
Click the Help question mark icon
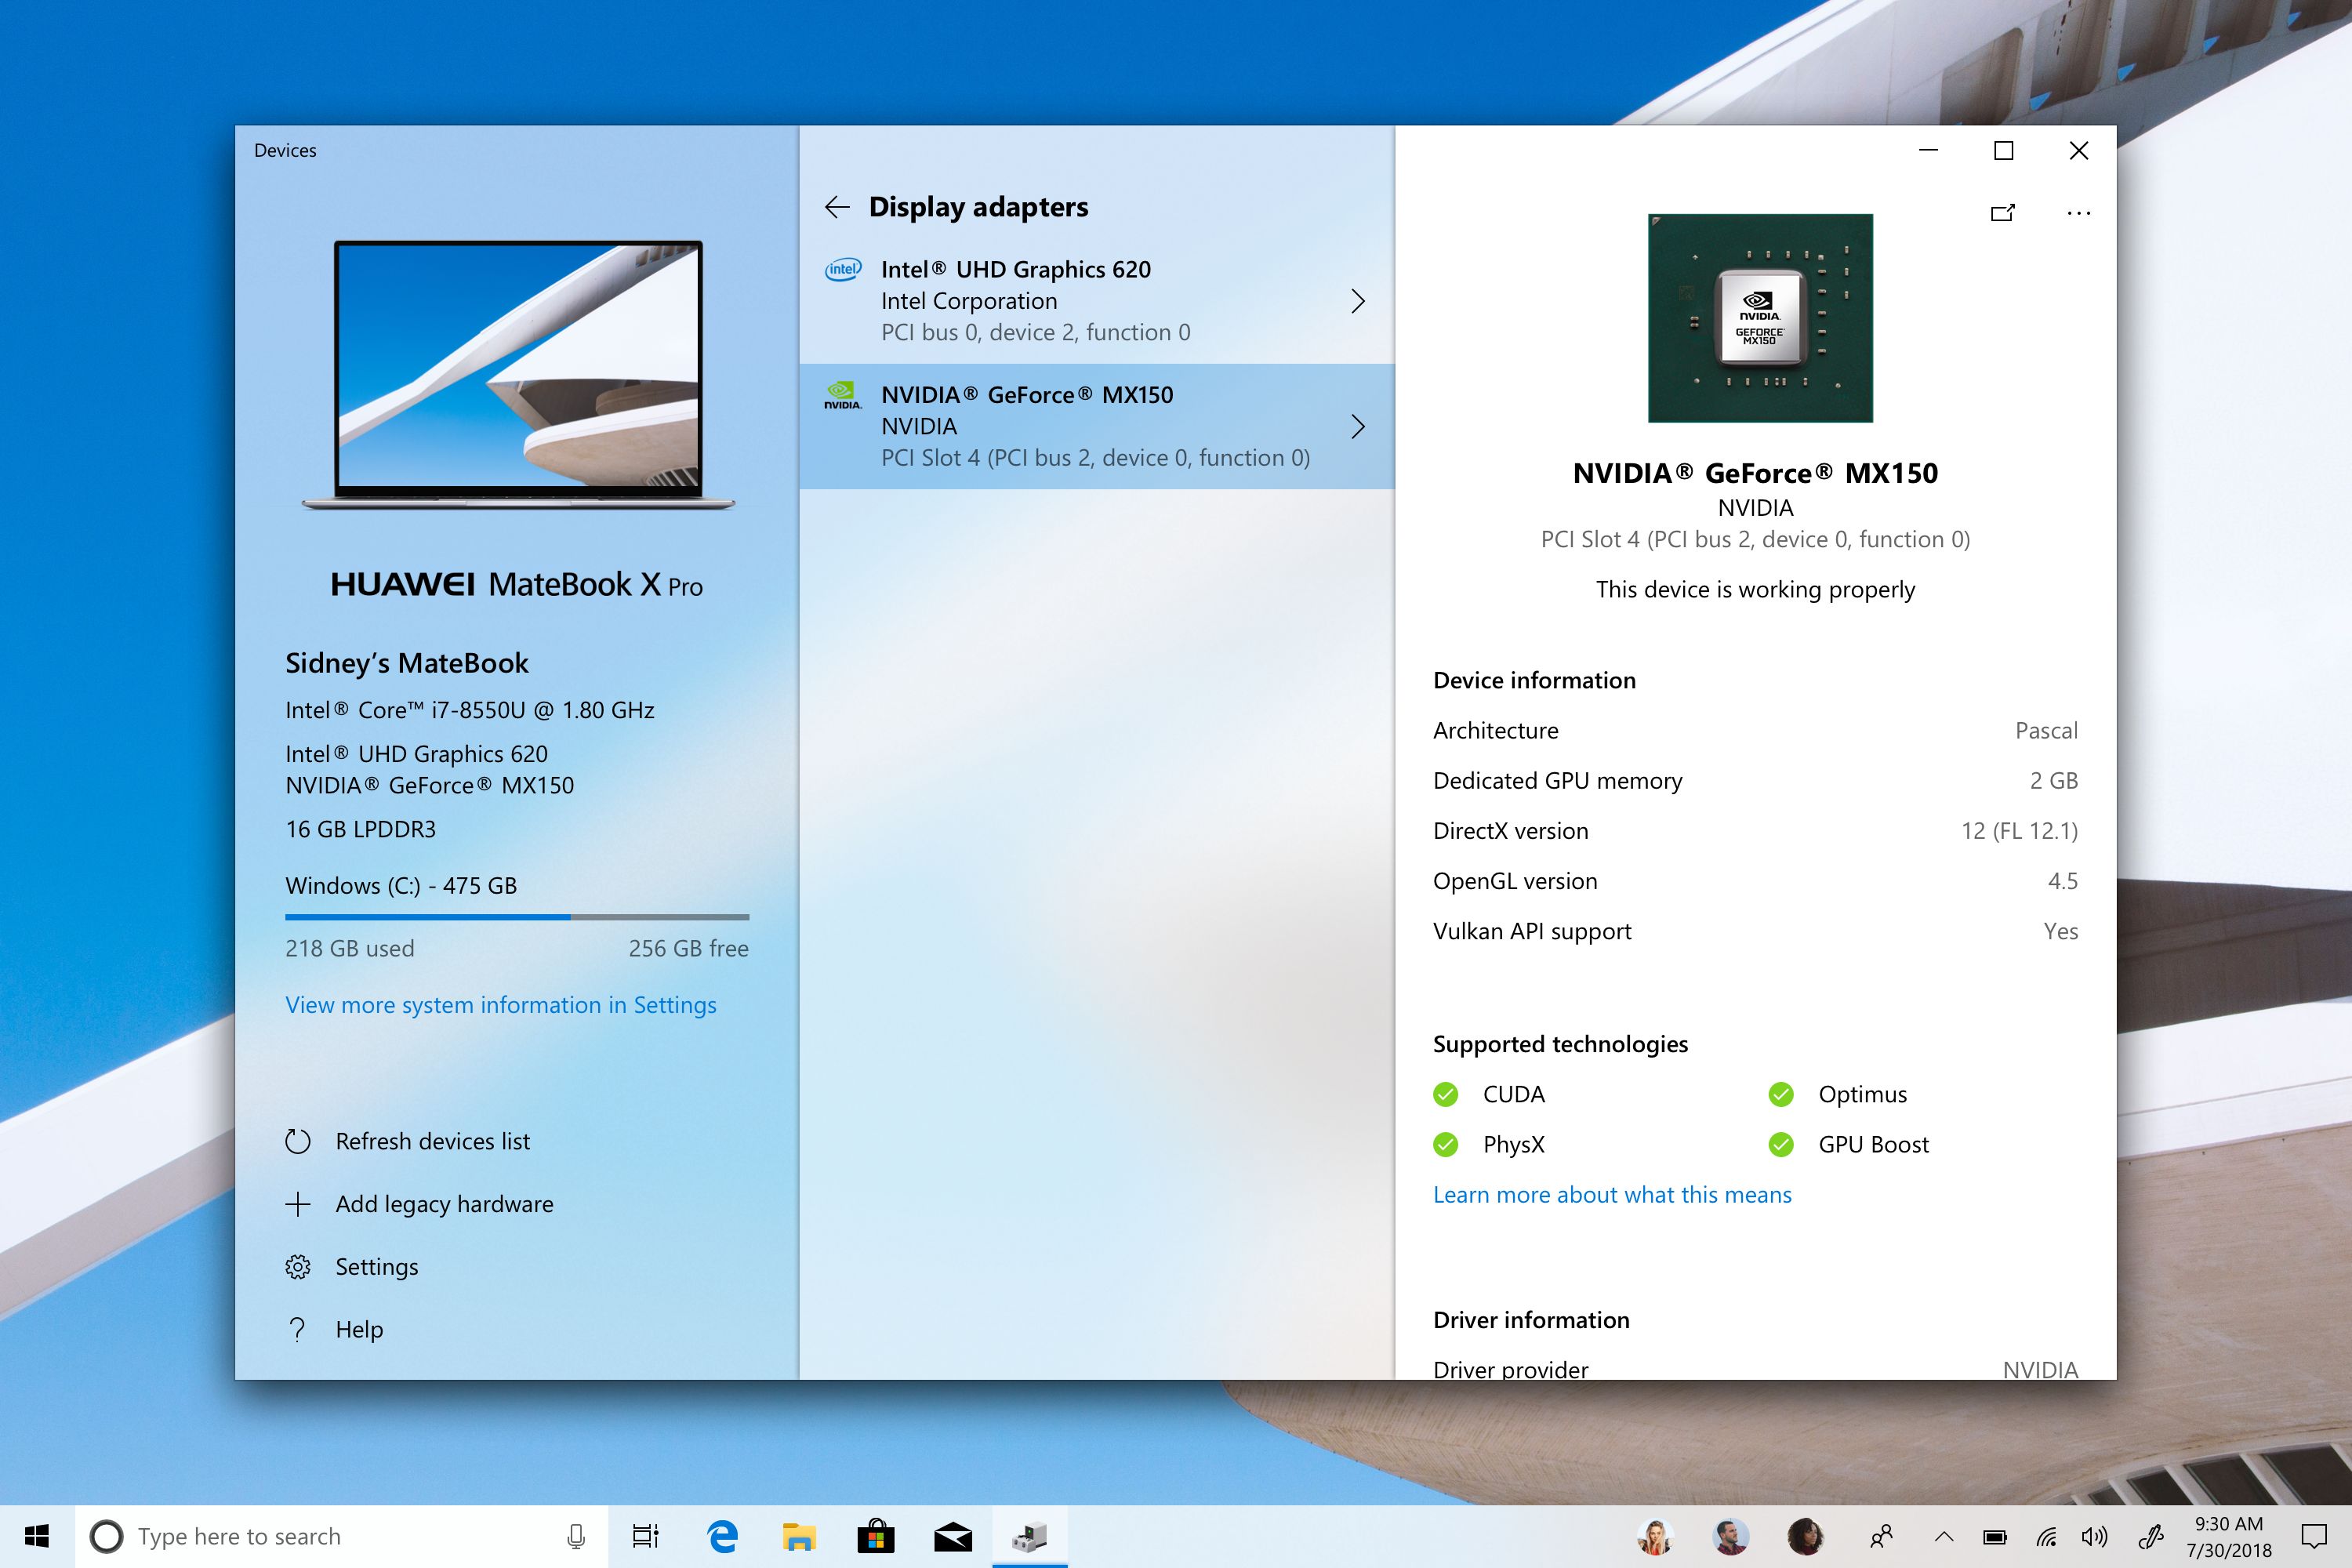pos(298,1329)
